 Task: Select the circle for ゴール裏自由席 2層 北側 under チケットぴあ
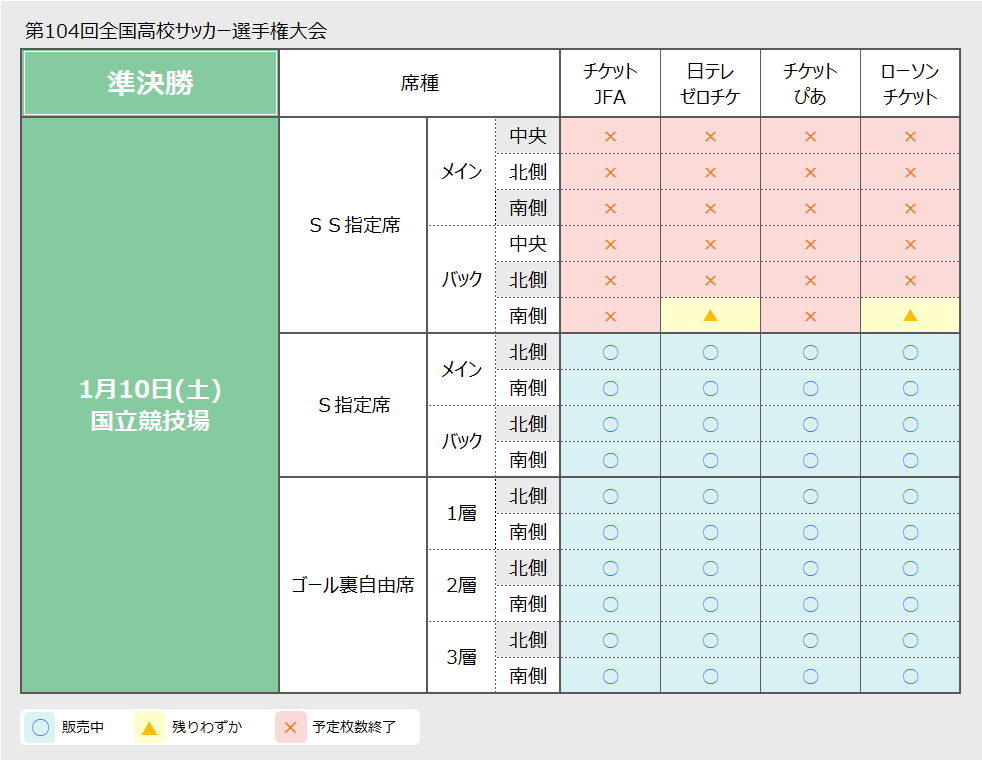click(x=810, y=568)
